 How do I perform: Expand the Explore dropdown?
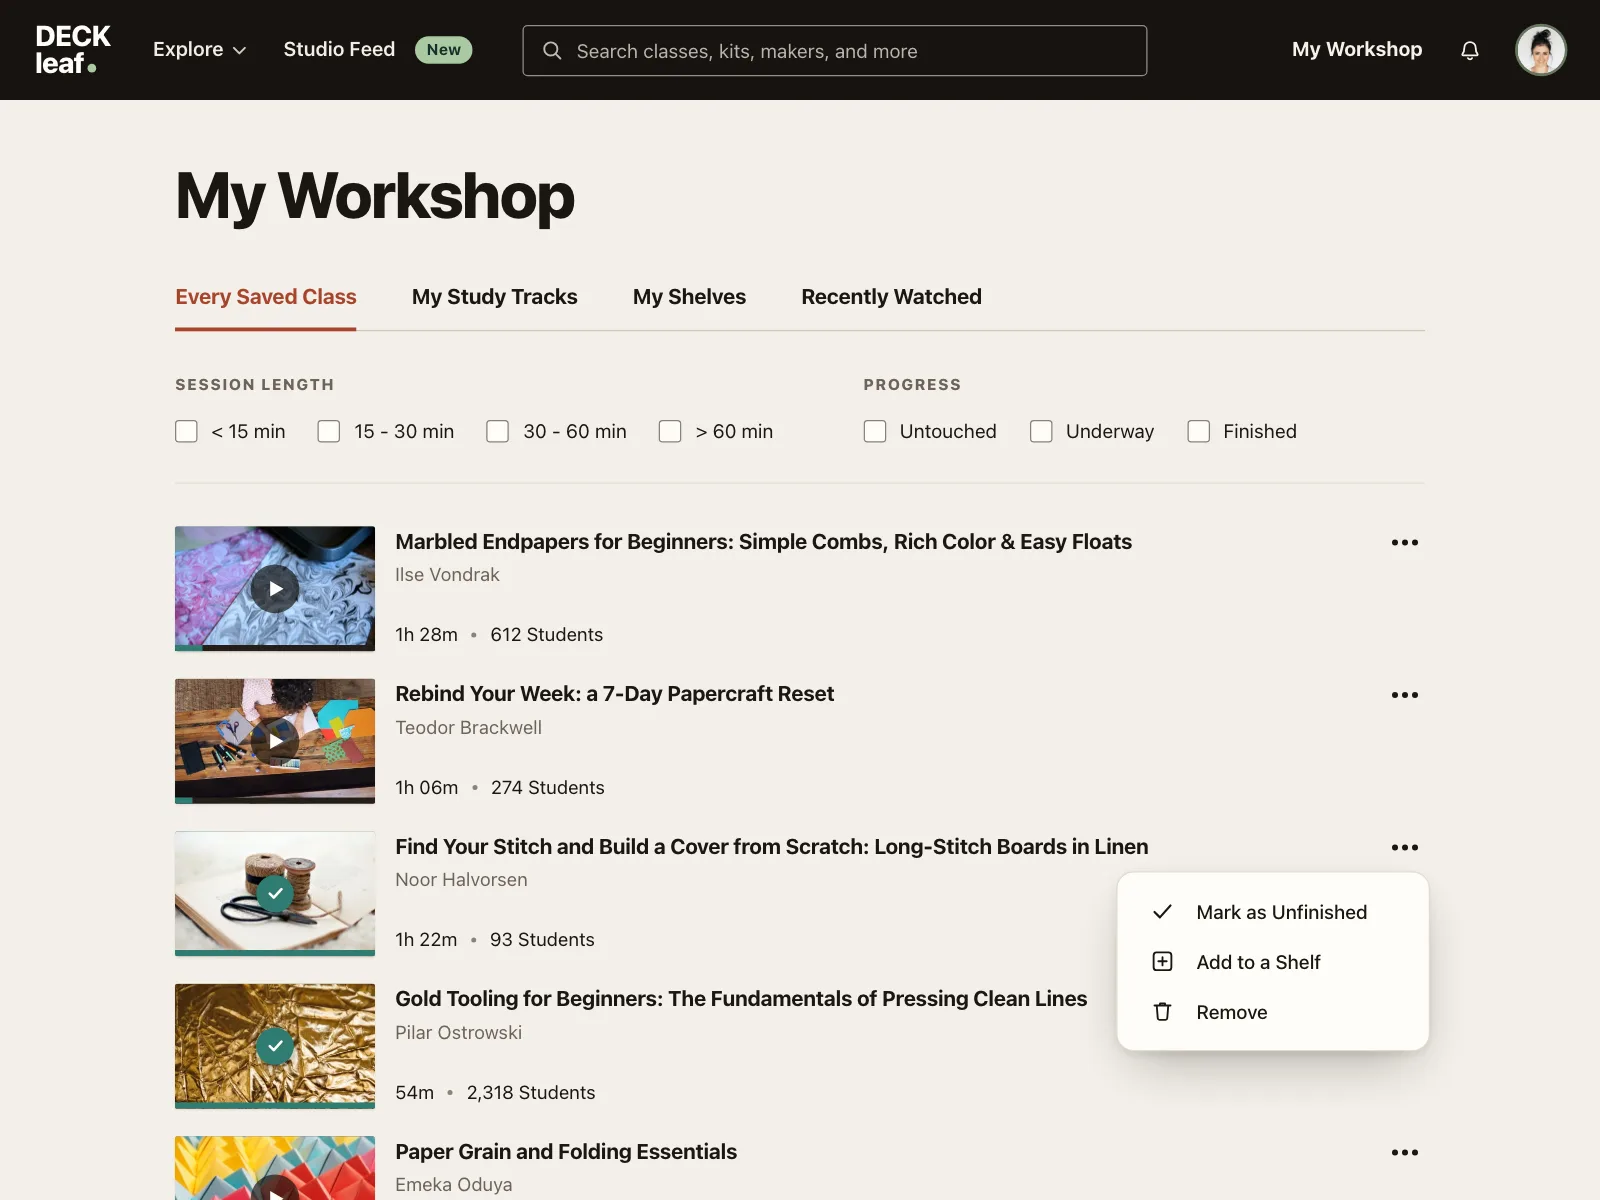[x=199, y=50]
